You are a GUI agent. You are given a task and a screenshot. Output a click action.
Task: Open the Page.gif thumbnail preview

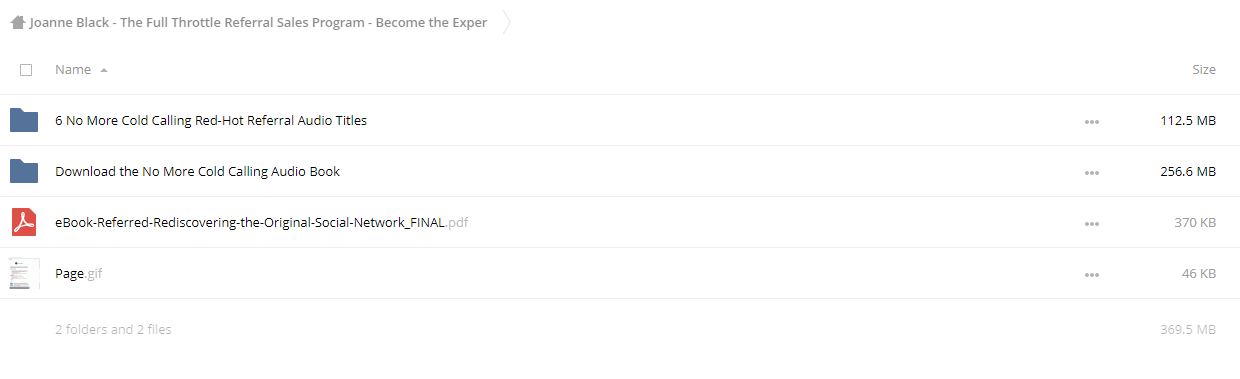click(x=24, y=273)
